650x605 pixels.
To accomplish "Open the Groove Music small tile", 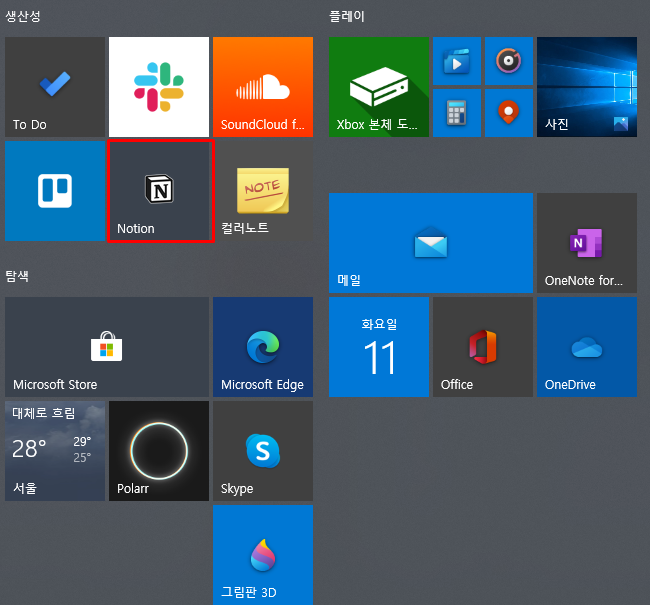I will click(509, 61).
